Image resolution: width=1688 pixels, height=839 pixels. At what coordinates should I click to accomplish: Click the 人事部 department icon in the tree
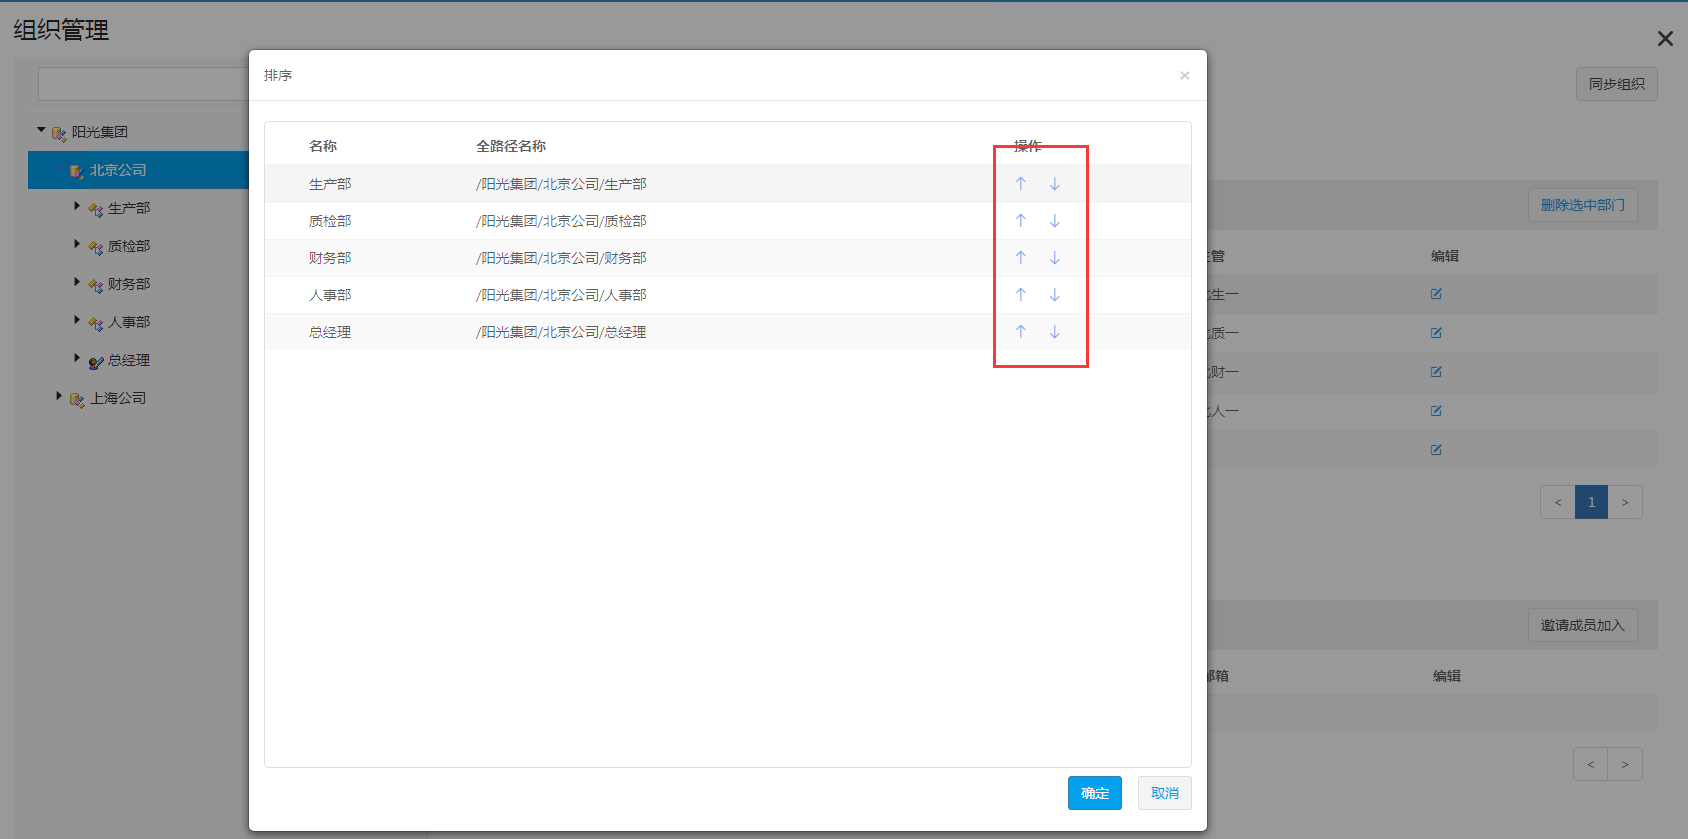(x=96, y=324)
